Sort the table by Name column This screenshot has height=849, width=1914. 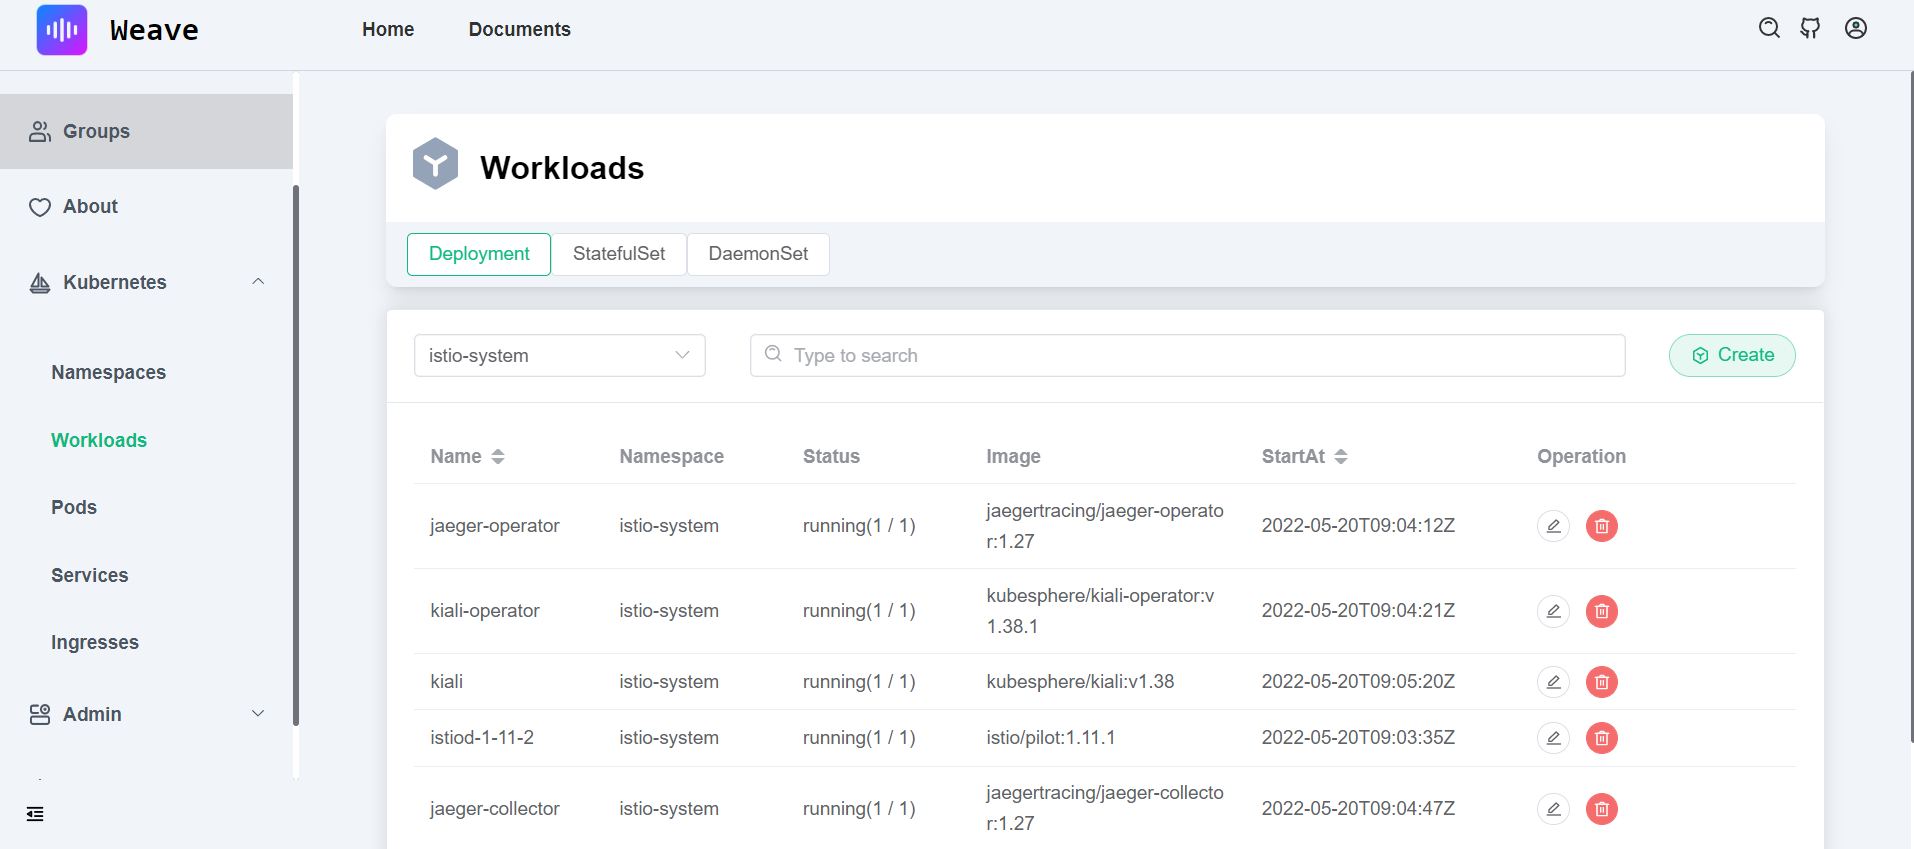click(x=497, y=457)
